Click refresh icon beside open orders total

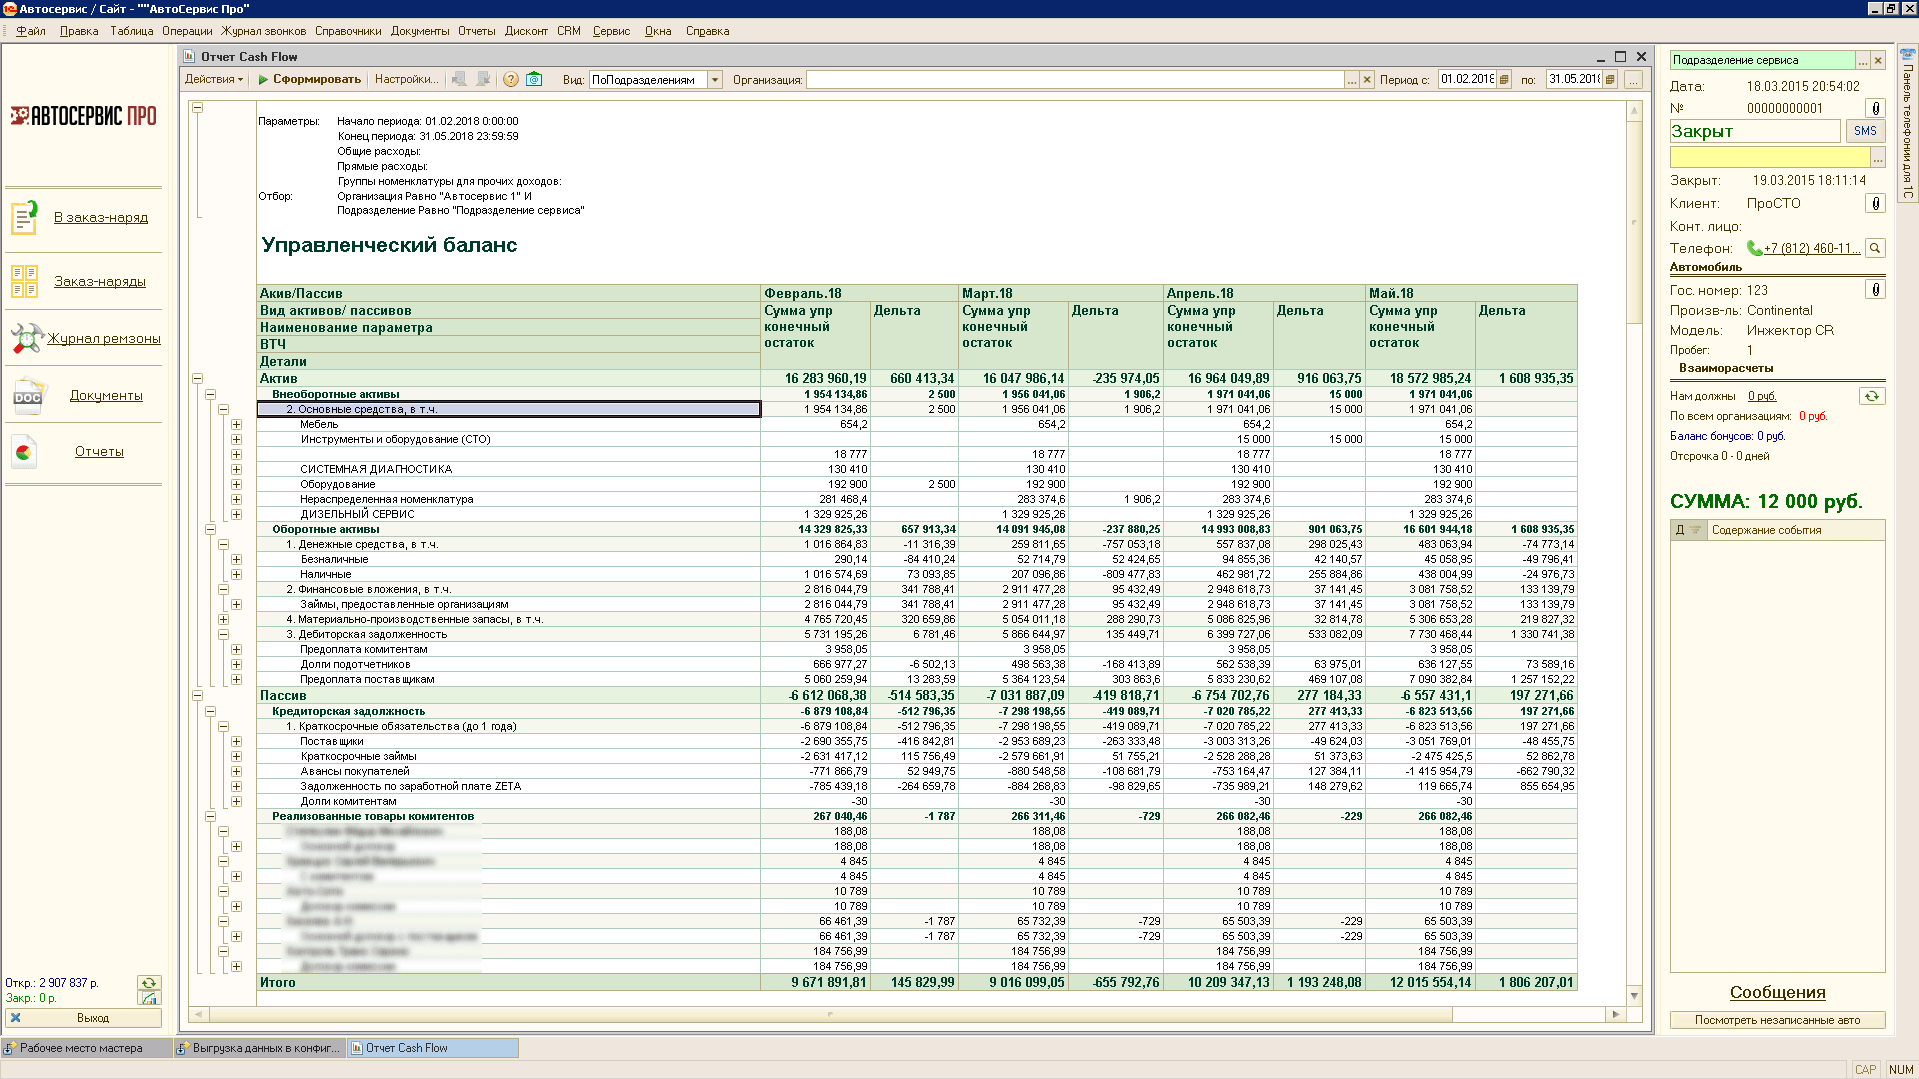pos(148,983)
